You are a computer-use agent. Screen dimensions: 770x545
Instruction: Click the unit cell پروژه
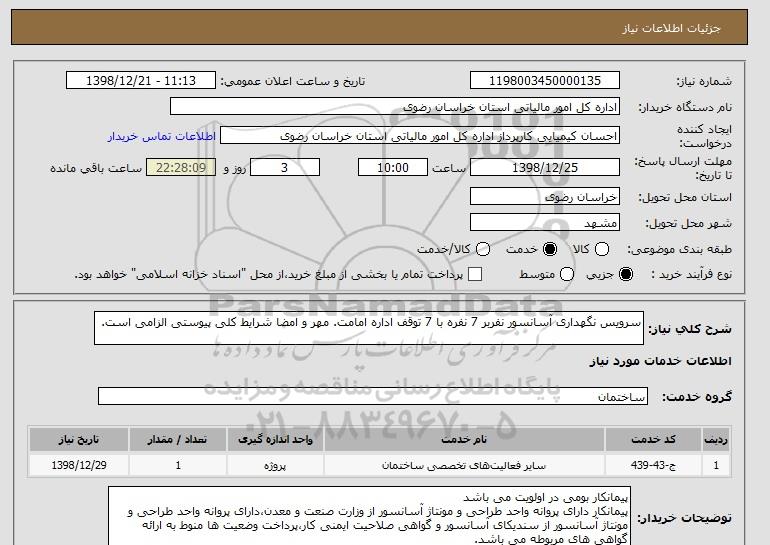click(275, 465)
